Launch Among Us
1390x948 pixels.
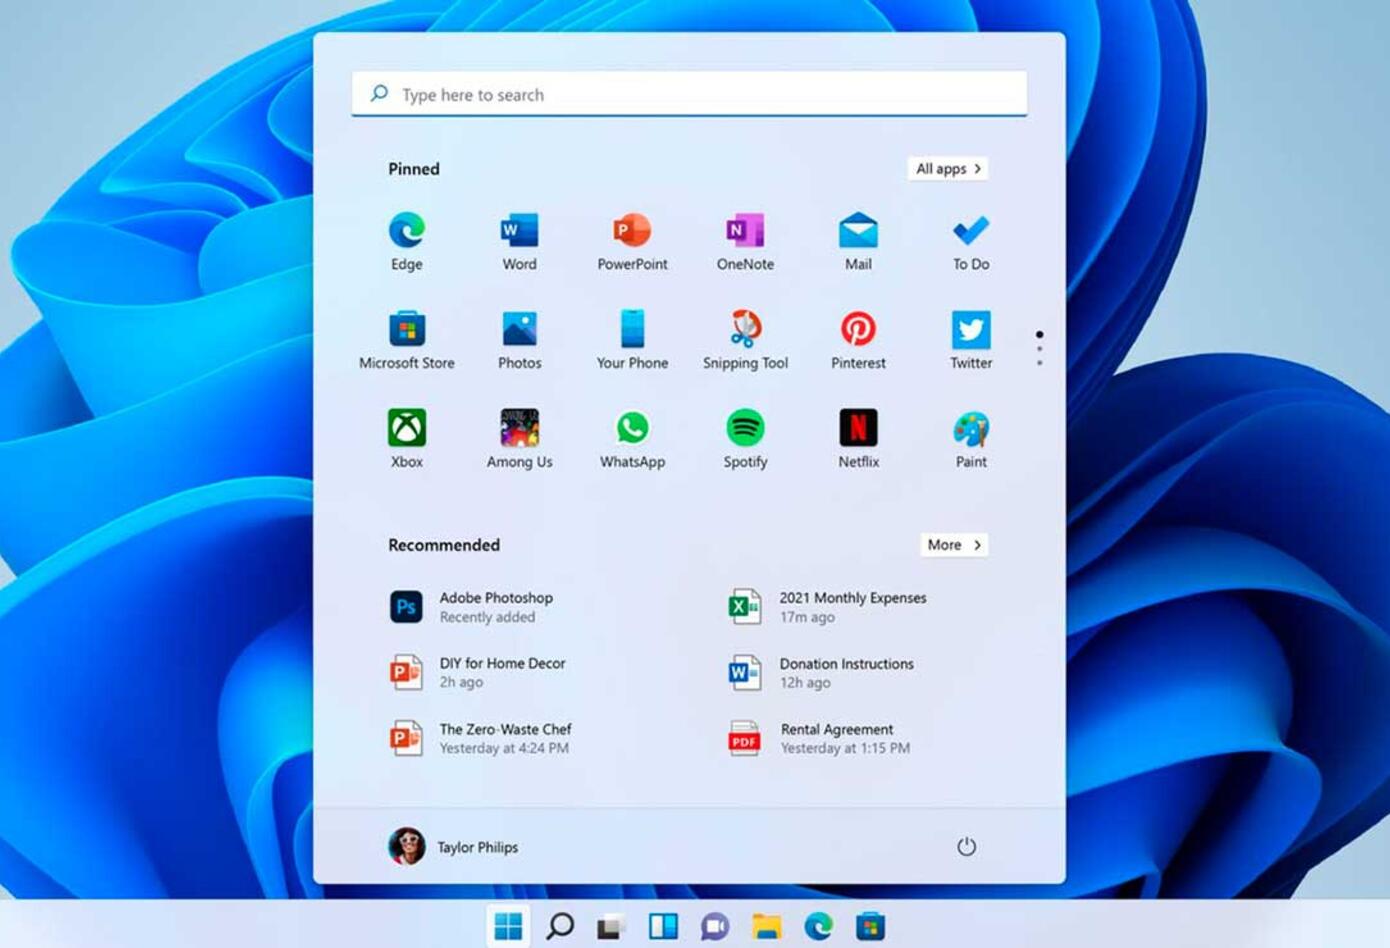point(519,439)
